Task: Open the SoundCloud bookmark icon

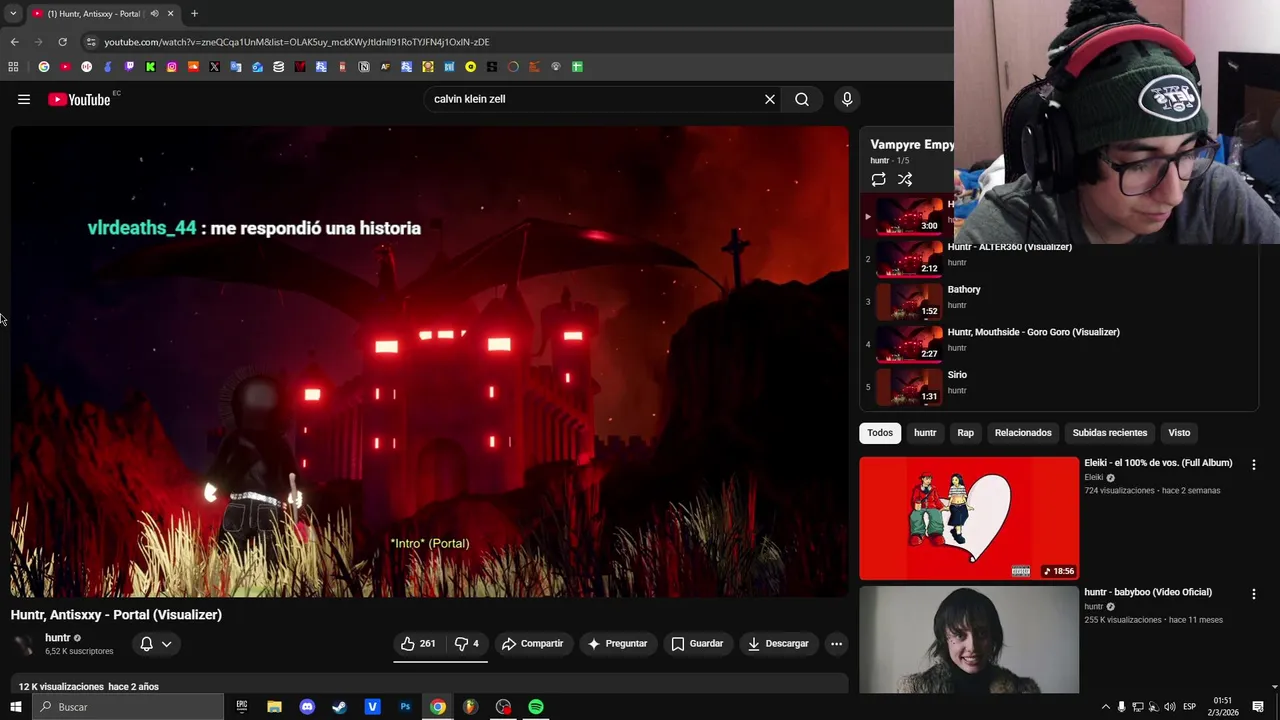Action: click(193, 67)
